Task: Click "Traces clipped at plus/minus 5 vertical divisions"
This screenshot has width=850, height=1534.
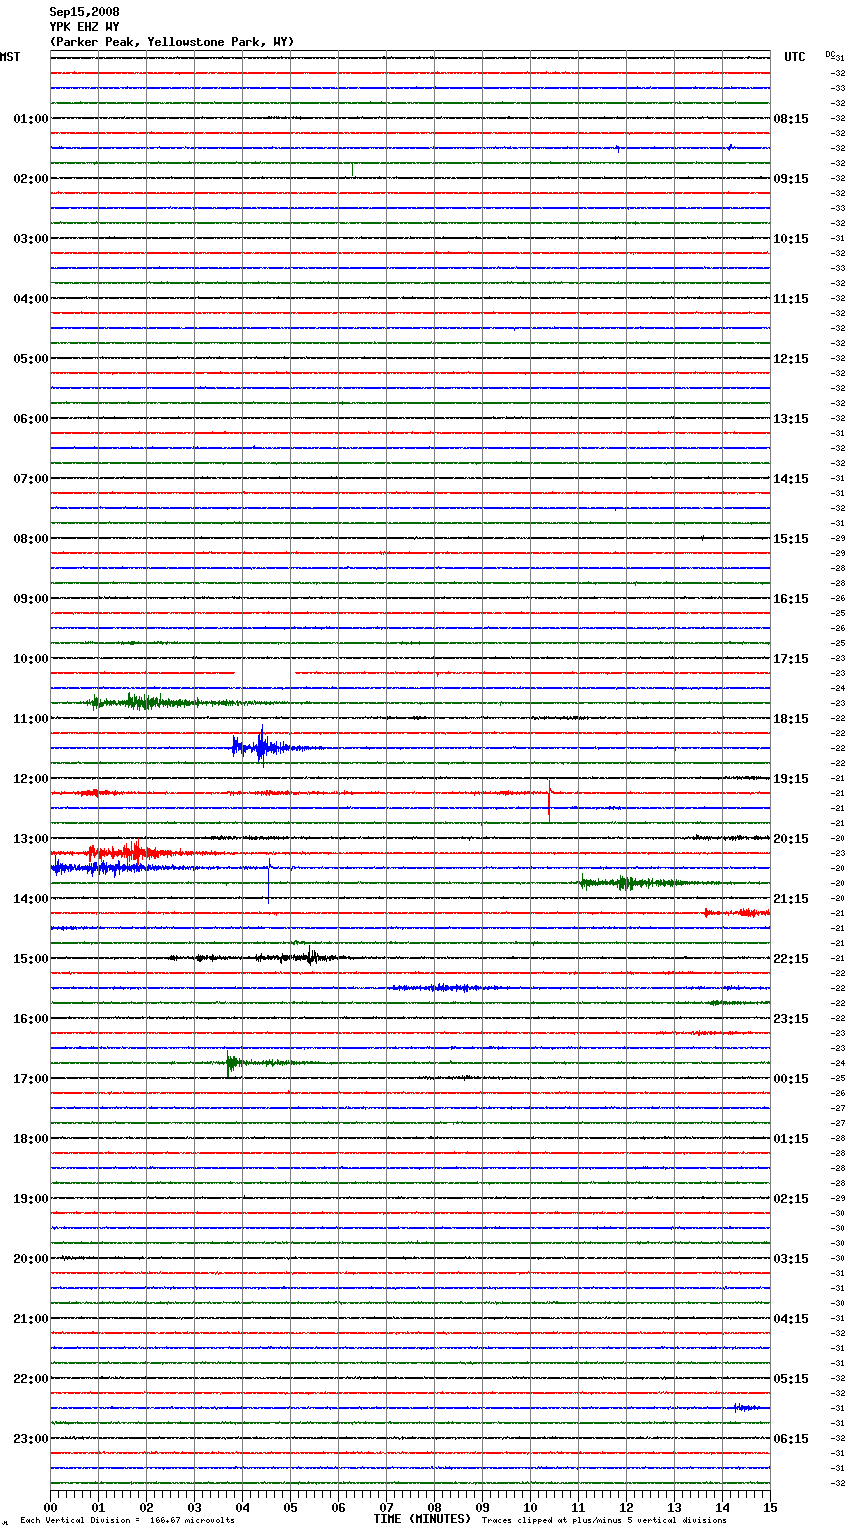Action: click(x=604, y=1521)
